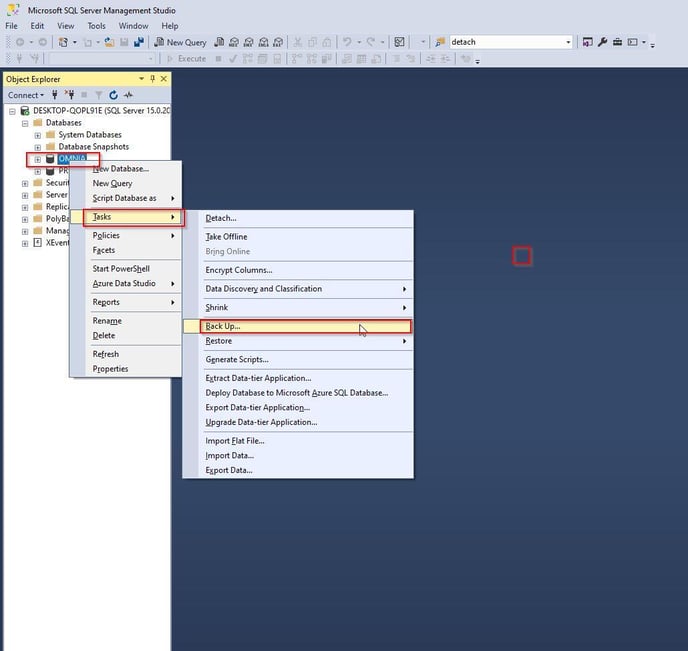Click the New Query toolbar button
This screenshot has height=651, width=688.
click(x=180, y=42)
